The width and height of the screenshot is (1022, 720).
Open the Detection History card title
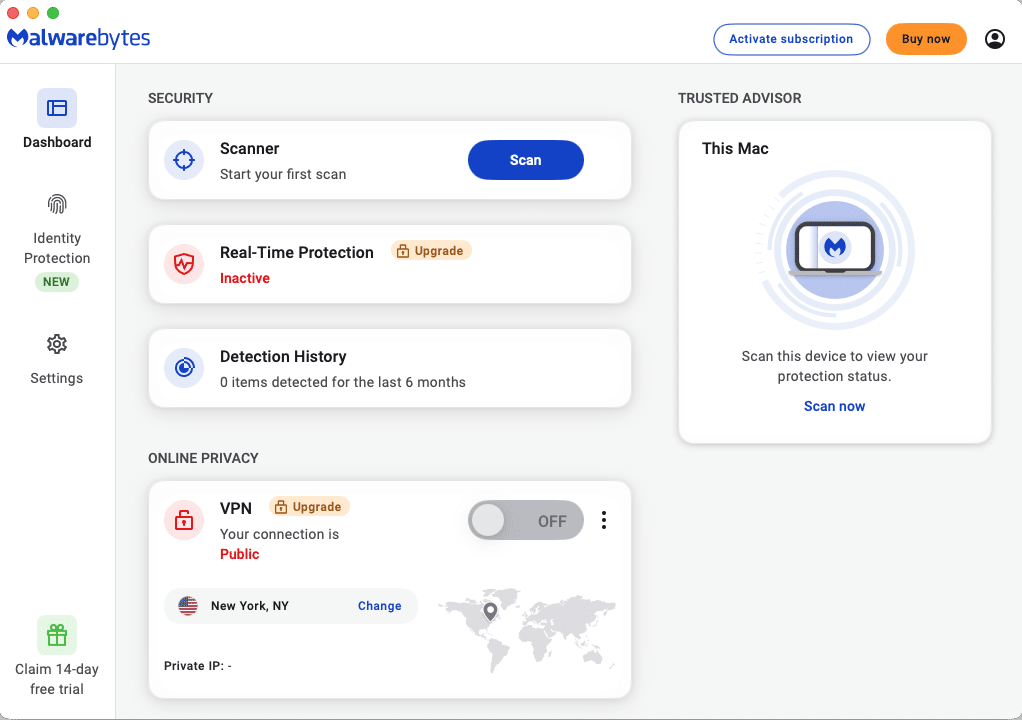pyautogui.click(x=283, y=356)
